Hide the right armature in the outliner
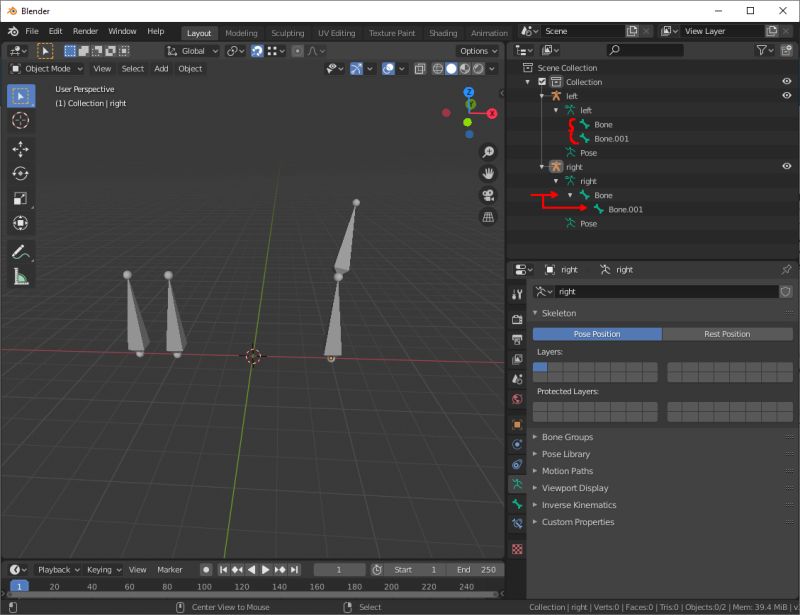 pos(786,166)
